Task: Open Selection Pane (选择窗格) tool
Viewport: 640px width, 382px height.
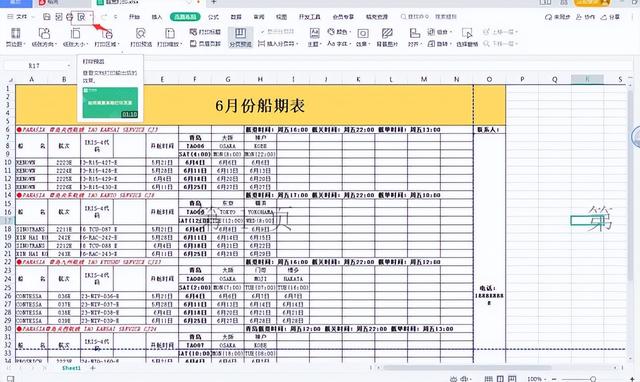Action: coord(467,38)
